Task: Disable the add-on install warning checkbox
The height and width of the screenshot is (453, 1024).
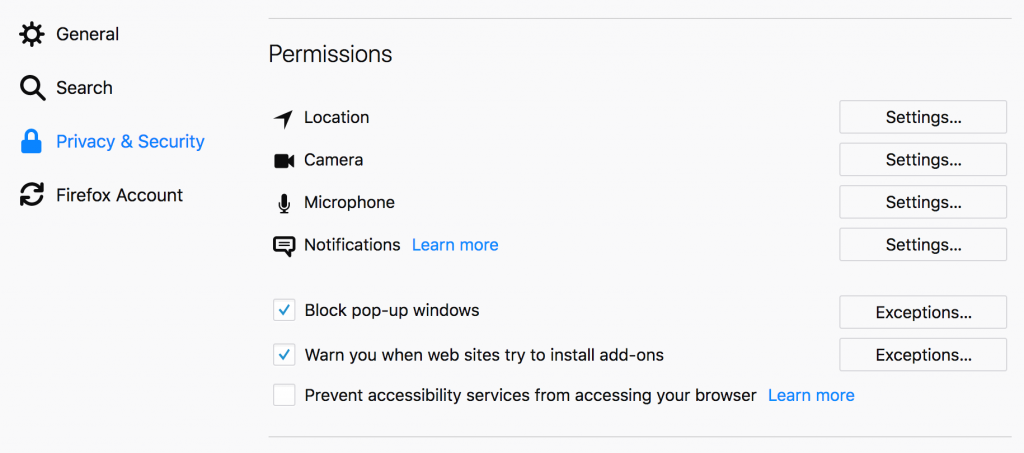Action: tap(284, 354)
